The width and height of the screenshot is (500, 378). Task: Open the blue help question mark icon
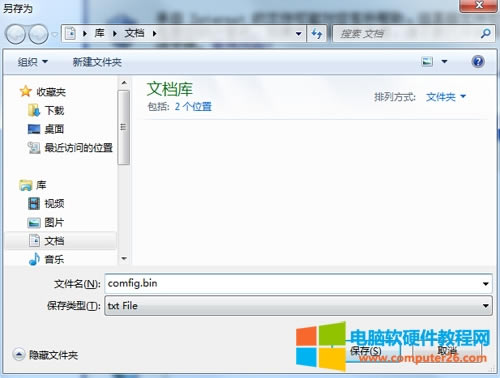[x=478, y=62]
